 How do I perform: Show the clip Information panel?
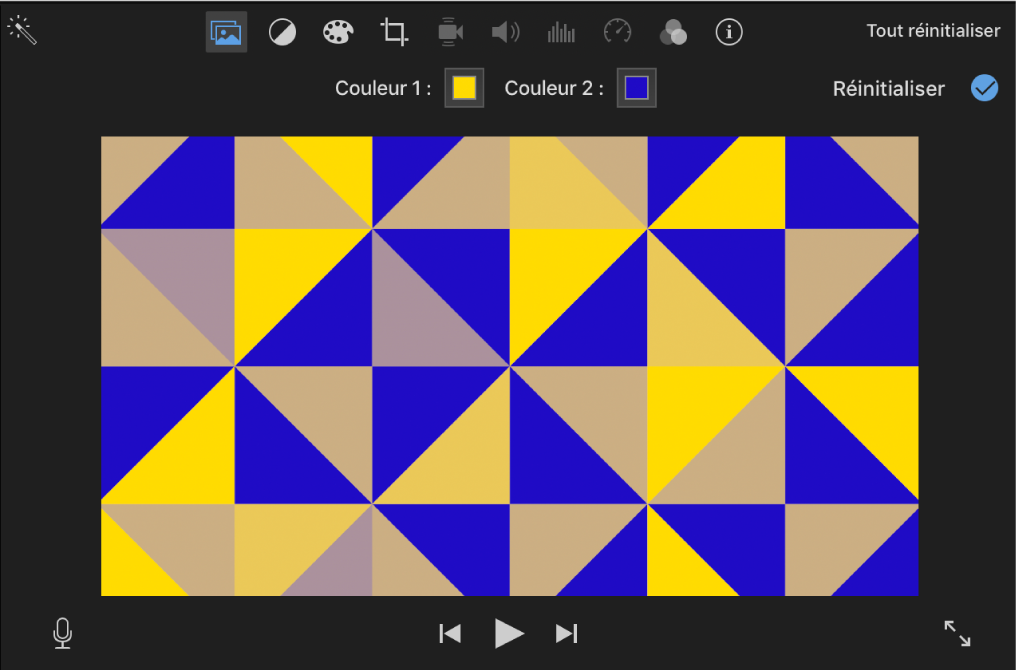(729, 31)
